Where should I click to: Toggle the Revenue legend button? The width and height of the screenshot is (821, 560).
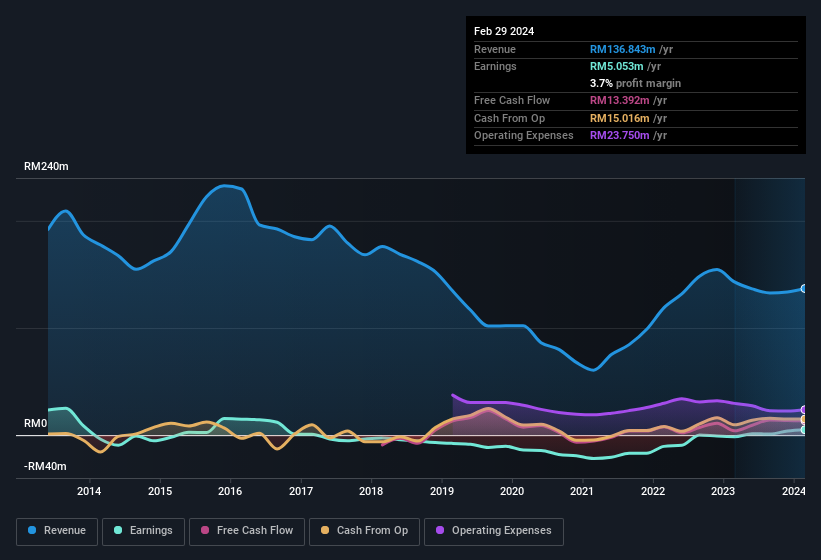(x=57, y=531)
